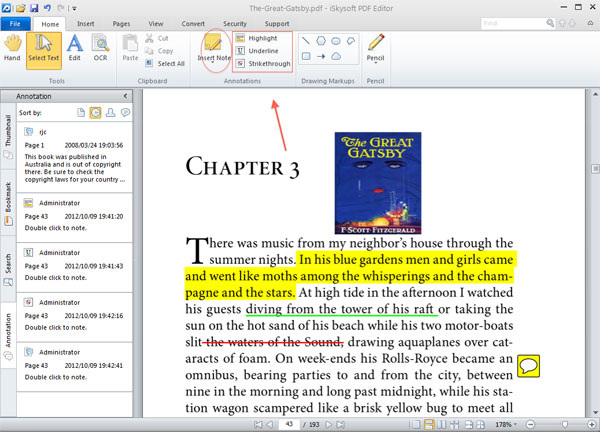Image resolution: width=600 pixels, height=432 pixels.
Task: Select the Highlight annotation tool
Action: (x=262, y=37)
